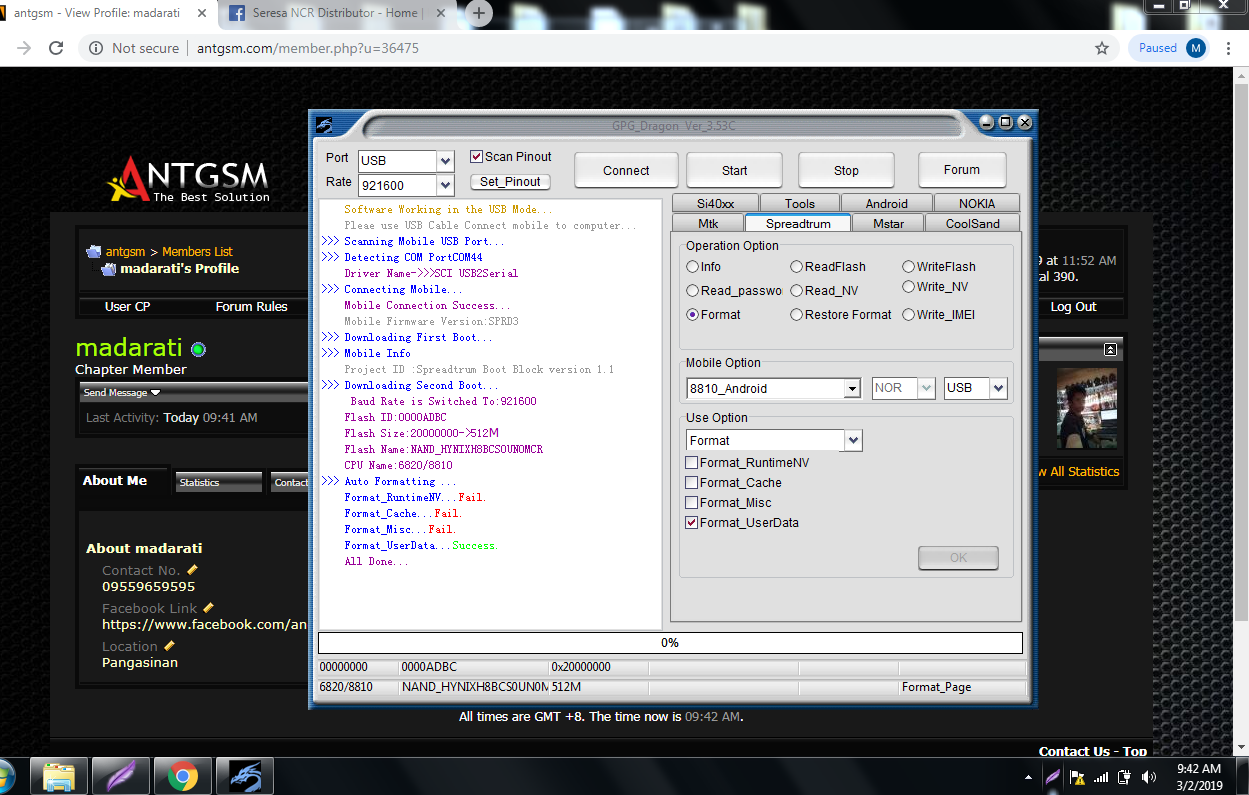Edit Facebook Link with pencil icon
1249x795 pixels.
coord(209,608)
